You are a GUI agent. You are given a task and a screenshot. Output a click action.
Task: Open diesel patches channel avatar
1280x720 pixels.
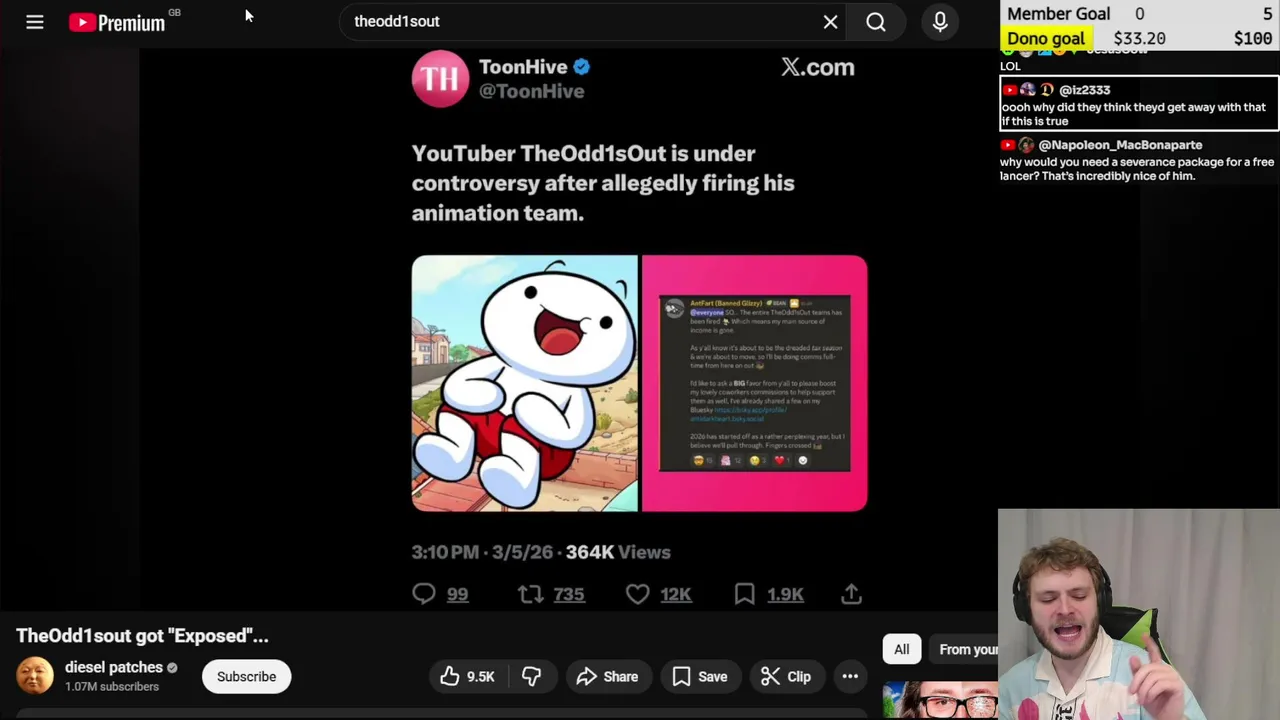35,676
